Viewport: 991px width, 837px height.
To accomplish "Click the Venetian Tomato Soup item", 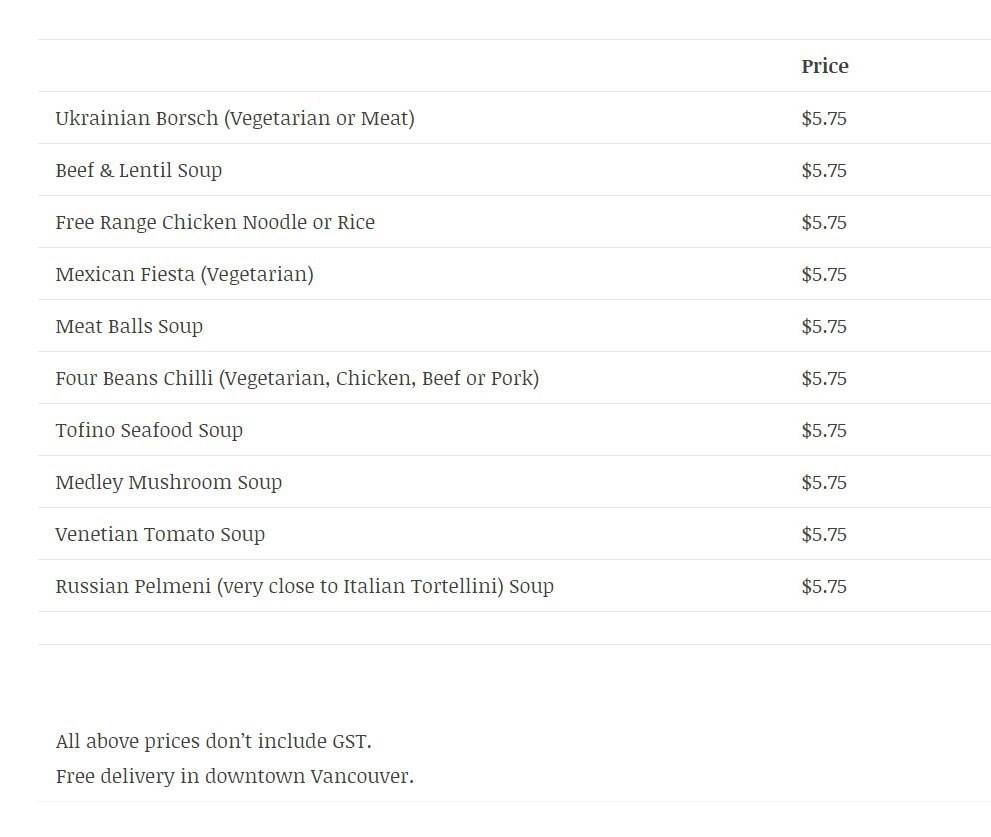I will pyautogui.click(x=160, y=534).
